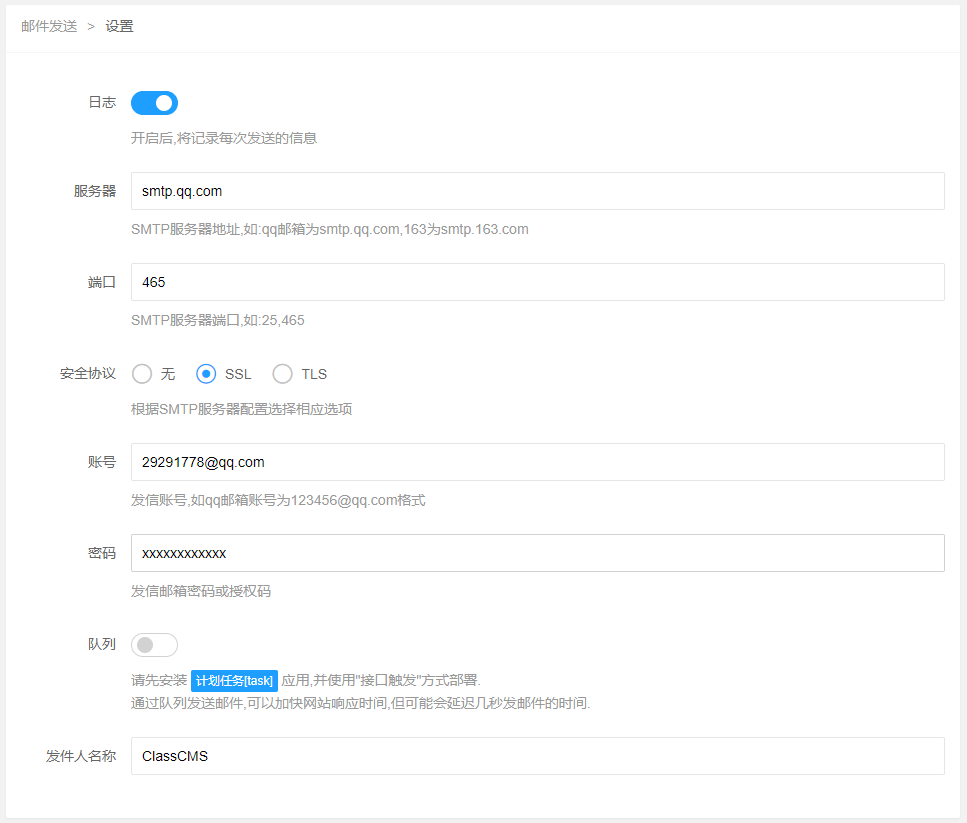Screen dimensions: 967x823
Task: Focus the 账号 field with 29291778@qq.com
Action: tap(537, 462)
